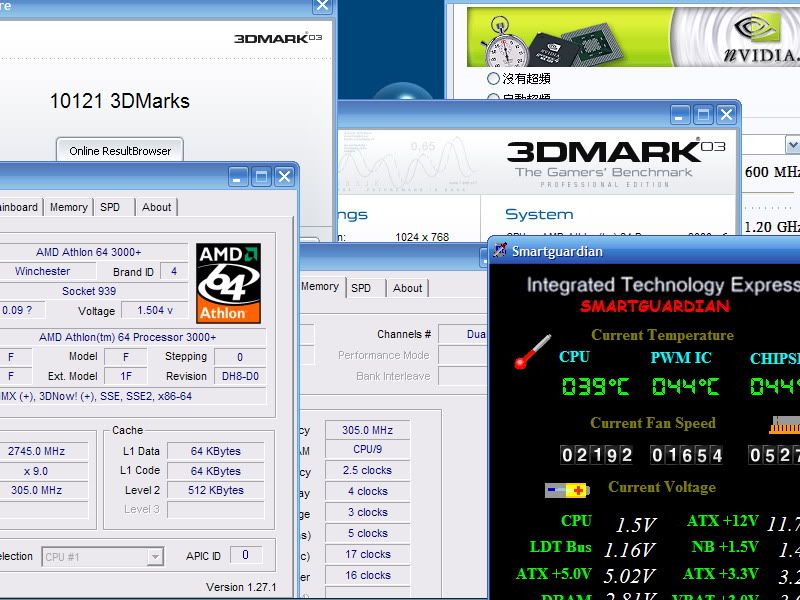The width and height of the screenshot is (800, 600).
Task: Click the fan heatsink icon in Smartguardian
Action: pyautogui.click(x=784, y=426)
